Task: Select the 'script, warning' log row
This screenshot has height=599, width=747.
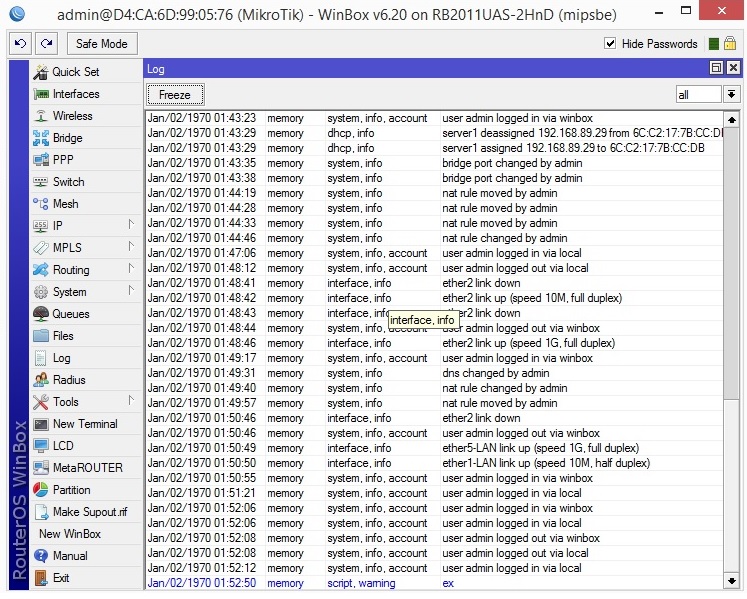Action: [434, 583]
